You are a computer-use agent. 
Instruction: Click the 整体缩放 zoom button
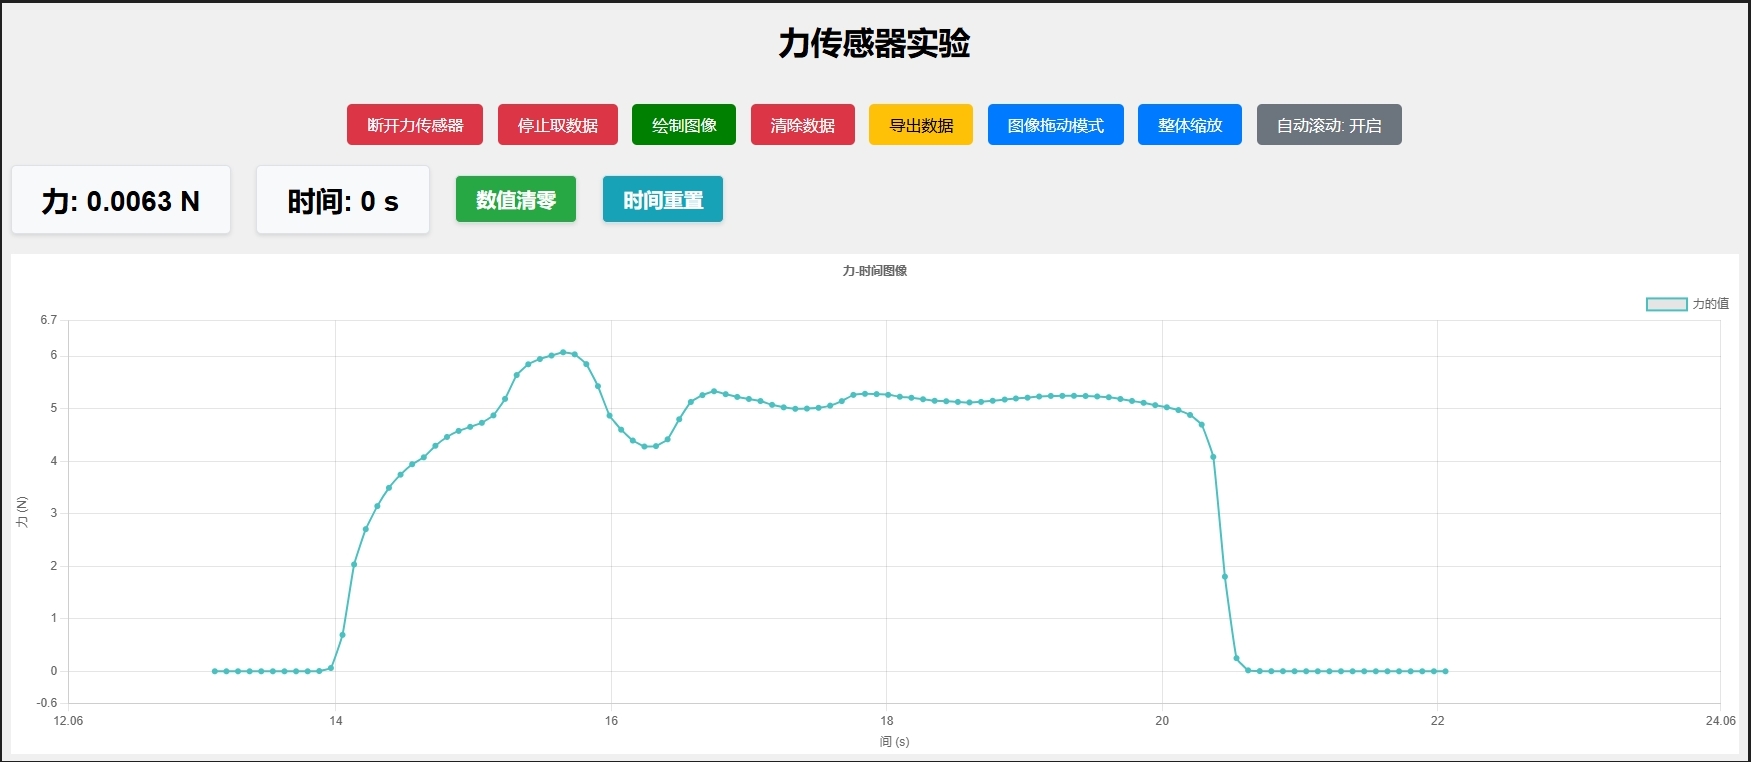tap(1189, 125)
